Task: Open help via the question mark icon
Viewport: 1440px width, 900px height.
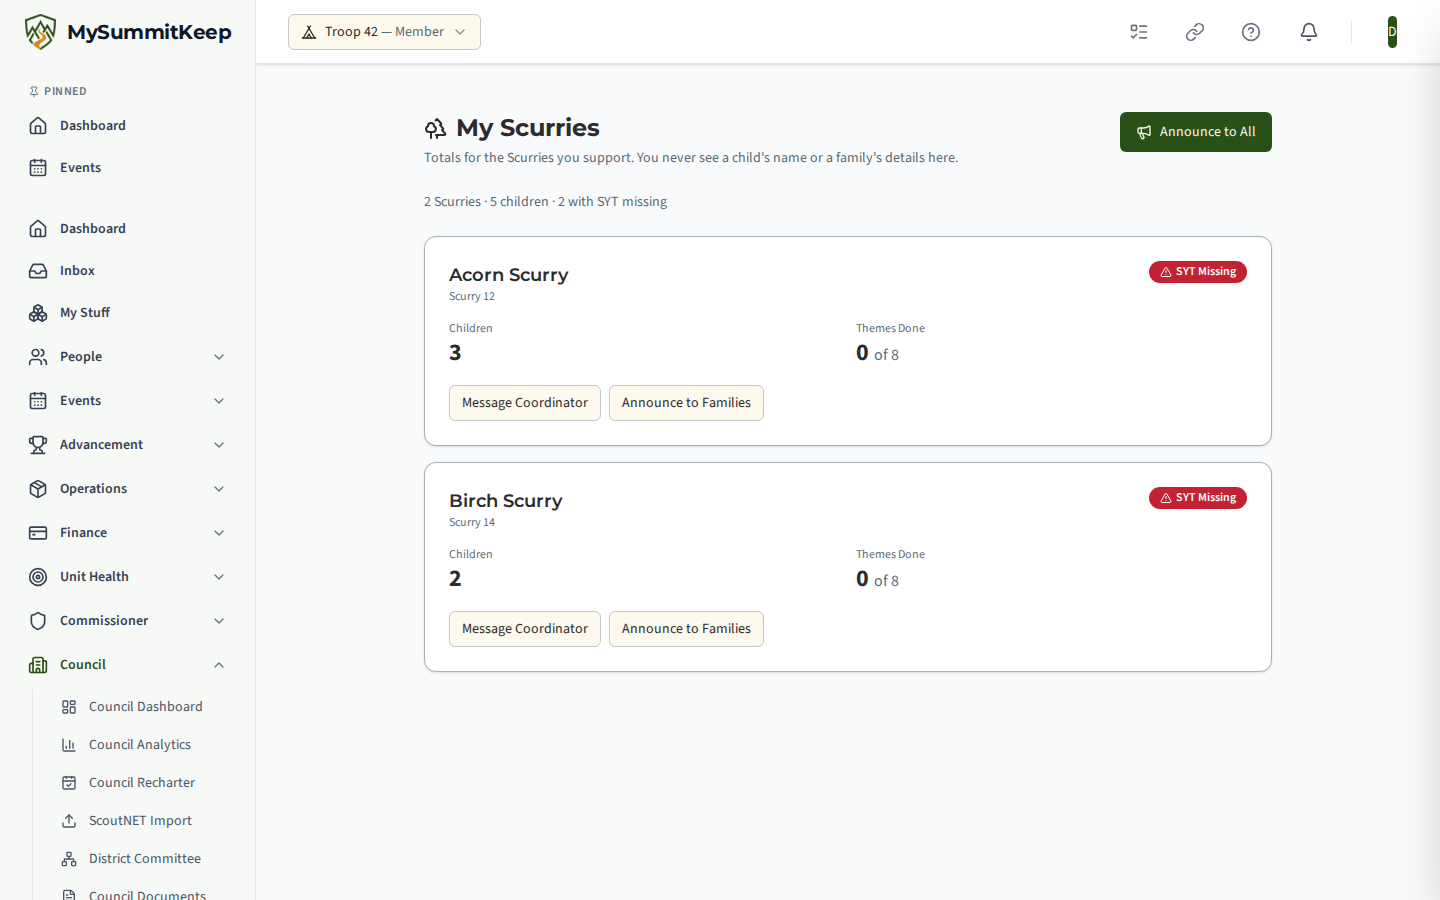Action: [1251, 32]
